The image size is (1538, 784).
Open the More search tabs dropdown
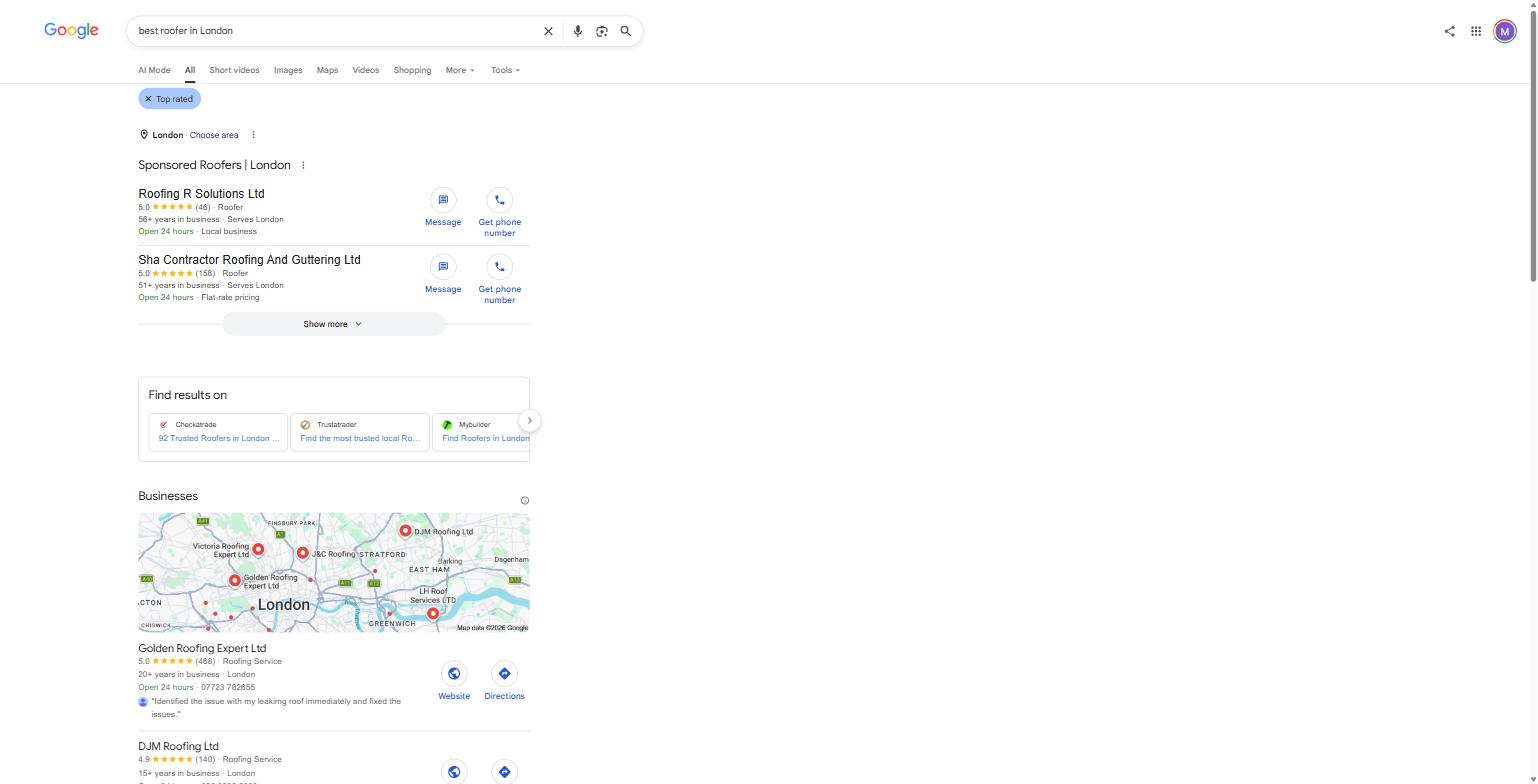click(x=460, y=70)
